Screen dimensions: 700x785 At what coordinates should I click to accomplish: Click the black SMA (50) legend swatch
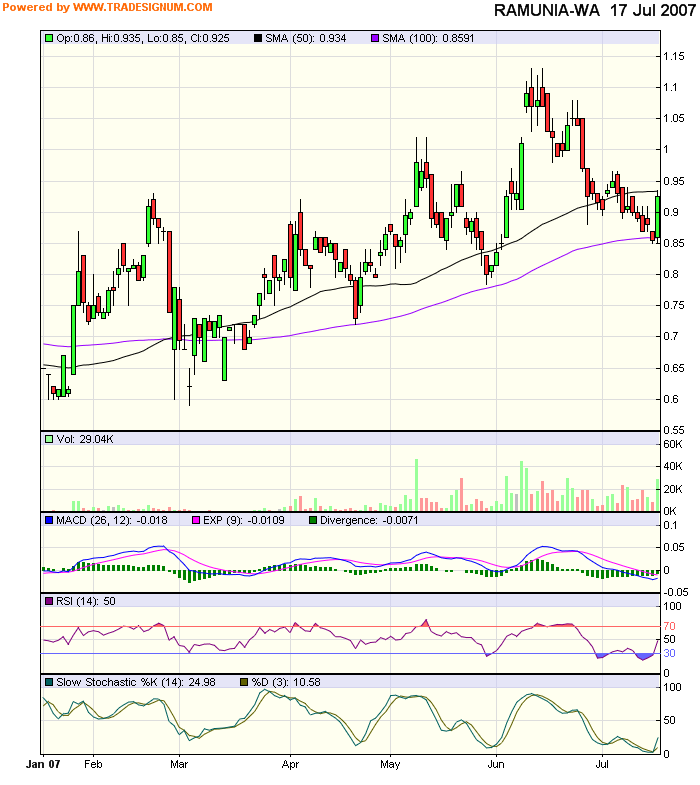(x=258, y=37)
